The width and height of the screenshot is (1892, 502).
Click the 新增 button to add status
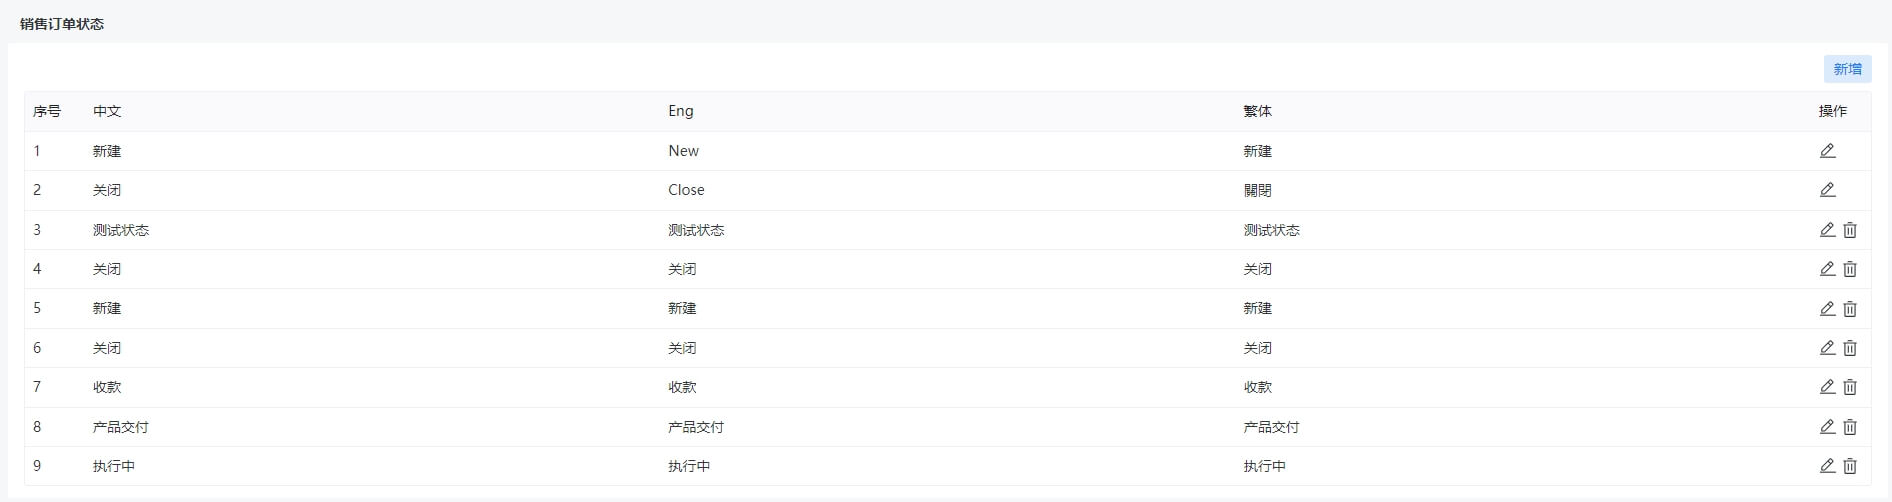click(x=1847, y=69)
